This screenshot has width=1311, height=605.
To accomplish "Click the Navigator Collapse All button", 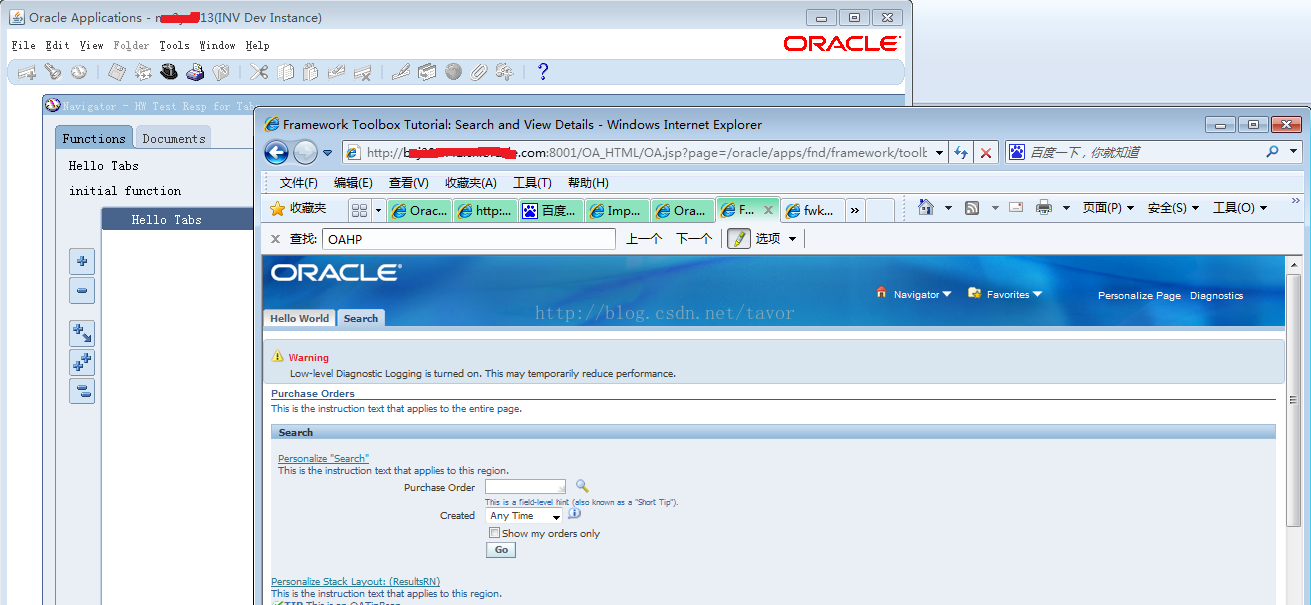I will pos(82,391).
